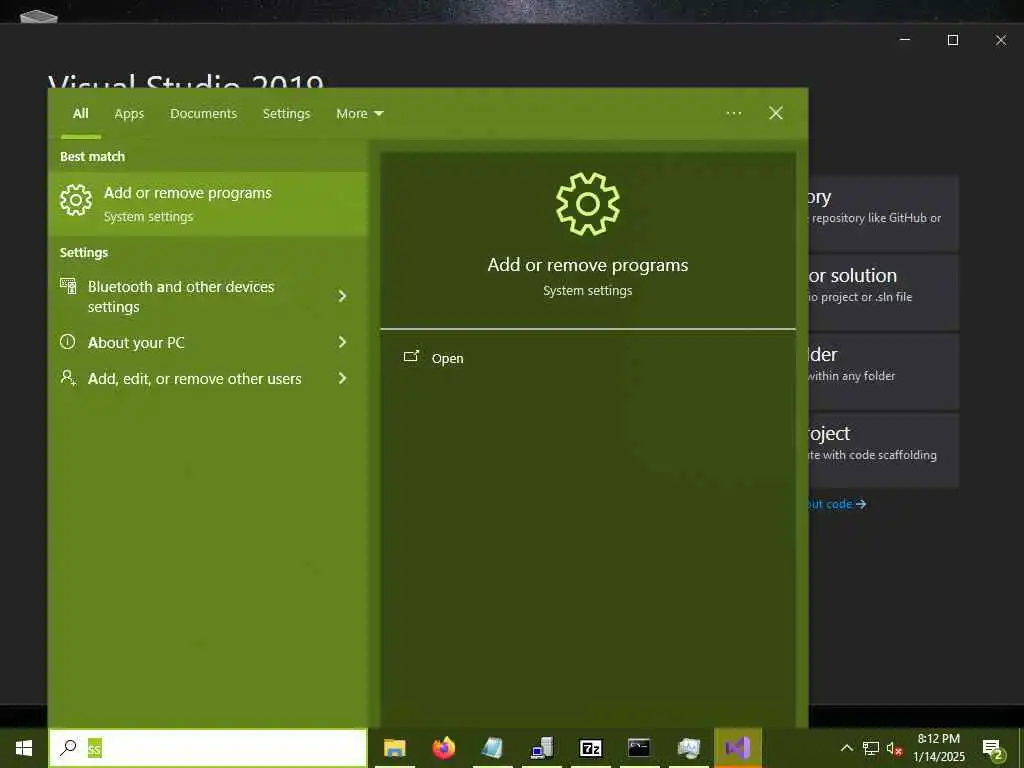1024x768 pixels.
Task: Open the Windows Start menu
Action: click(24, 748)
